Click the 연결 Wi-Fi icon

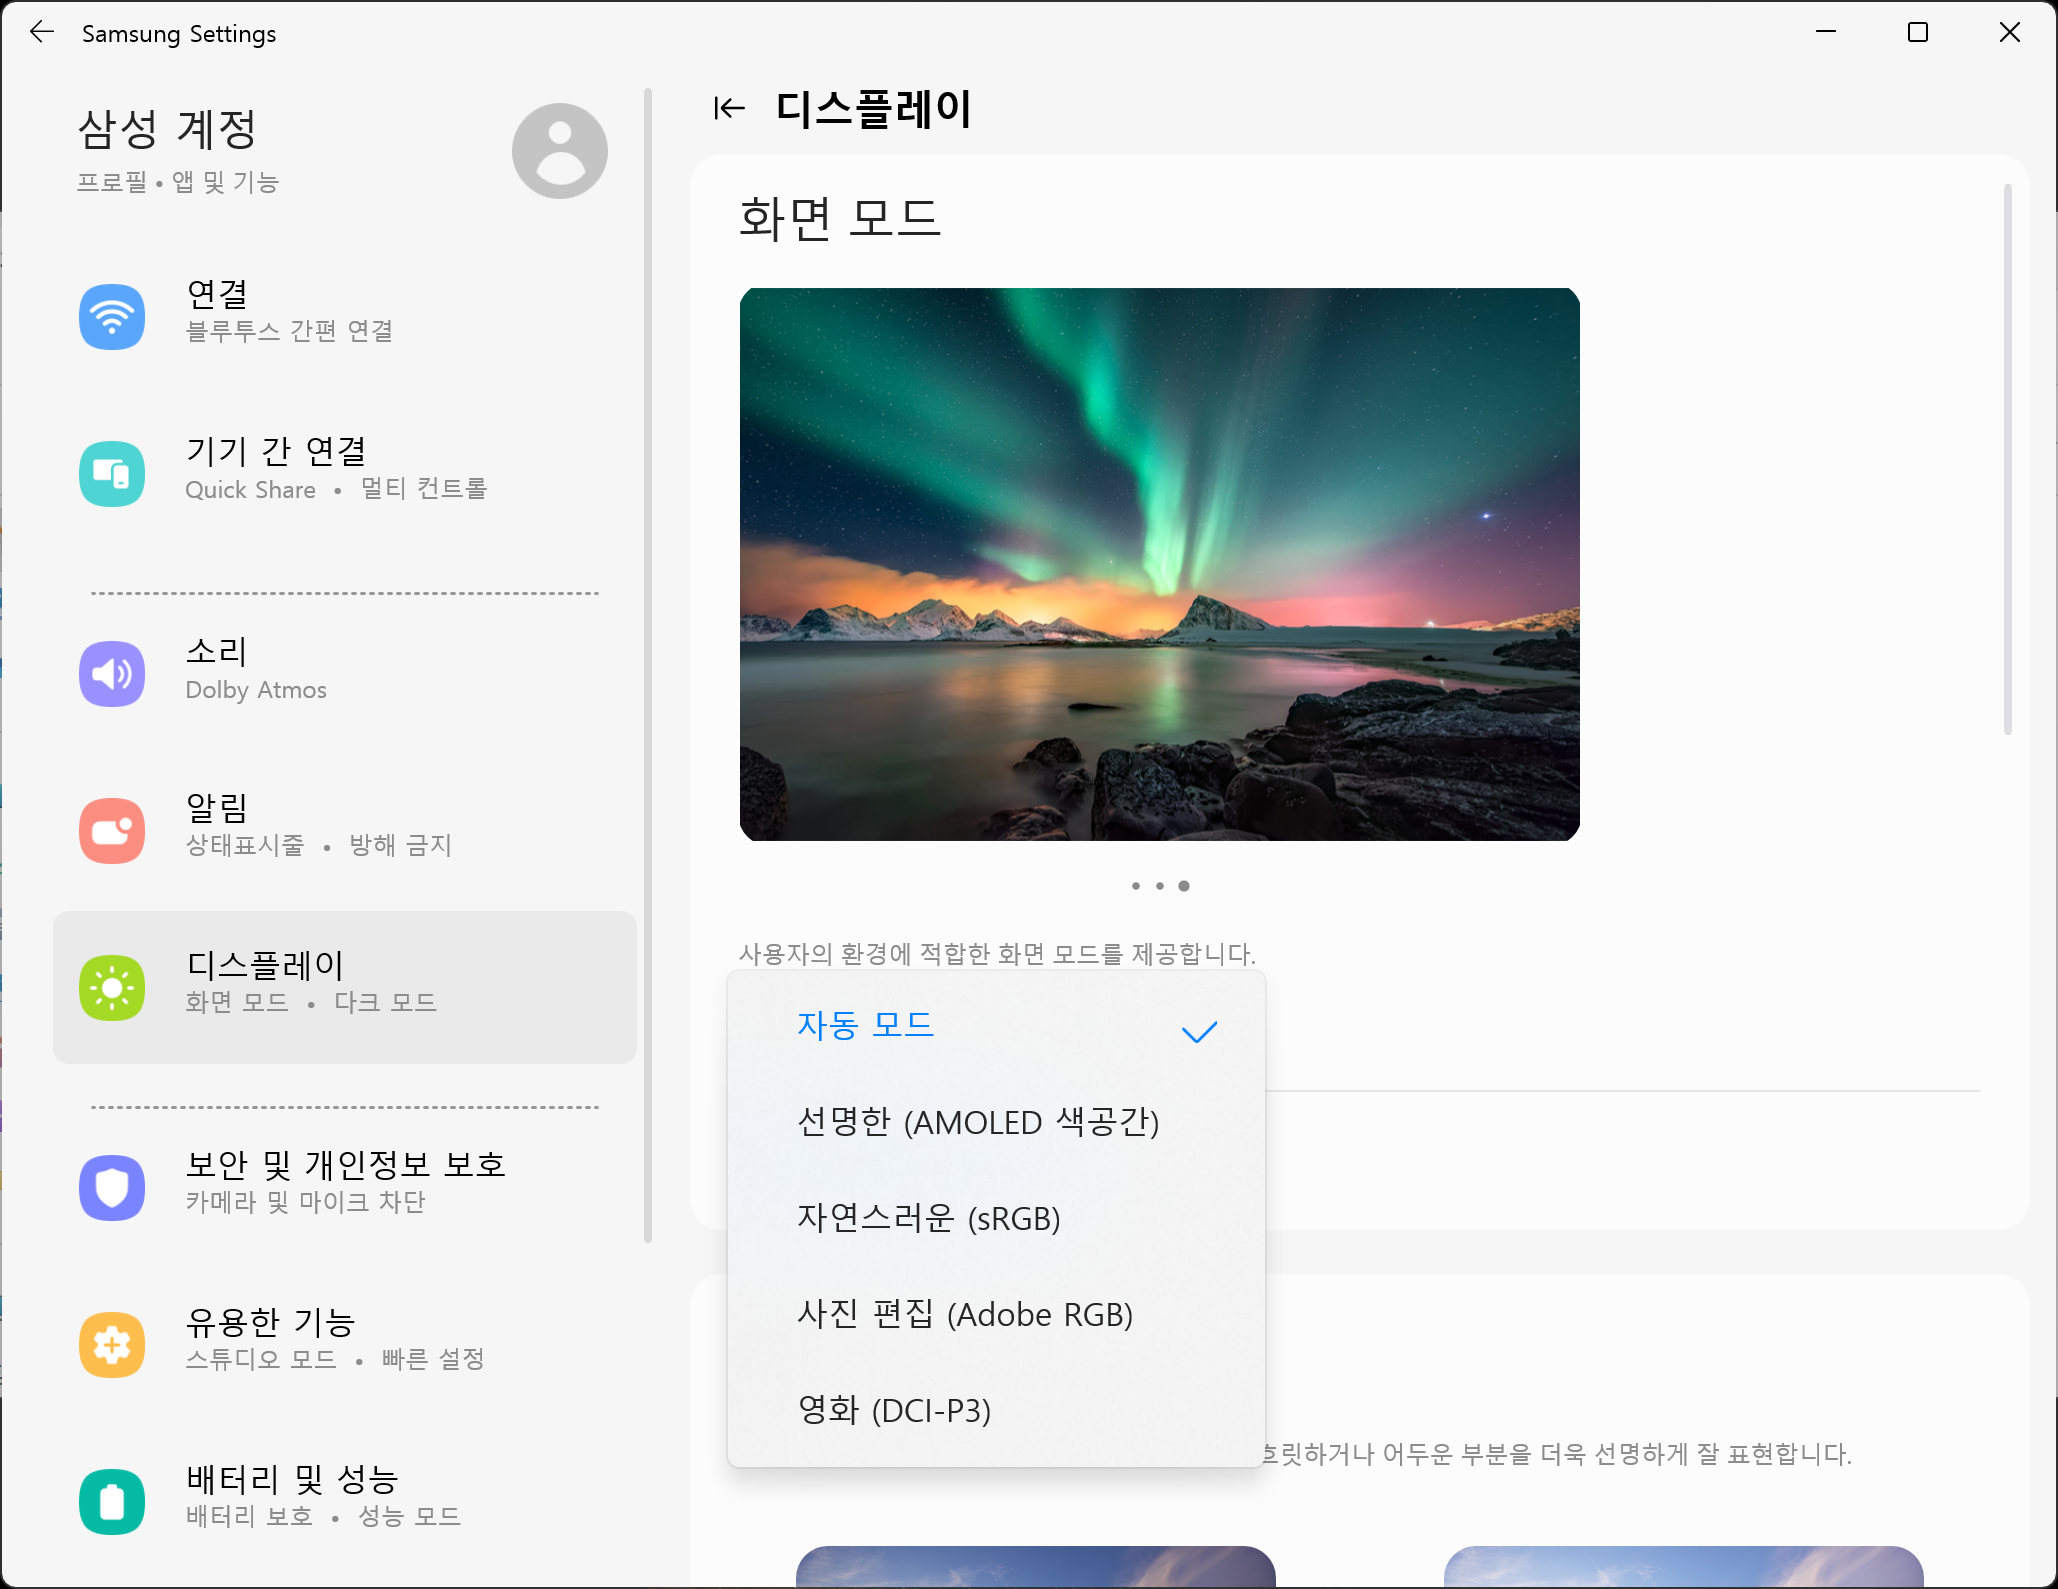(112, 317)
